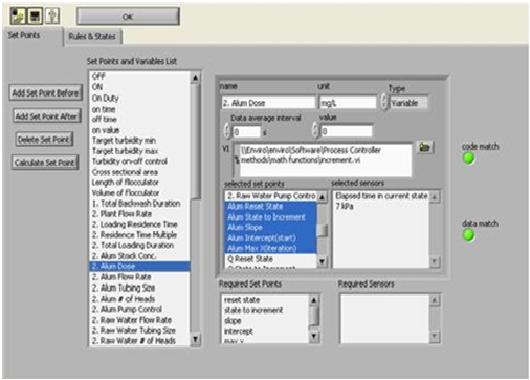The image size is (530, 380).
Task: Select Target turbidity min
Action: tap(140, 141)
